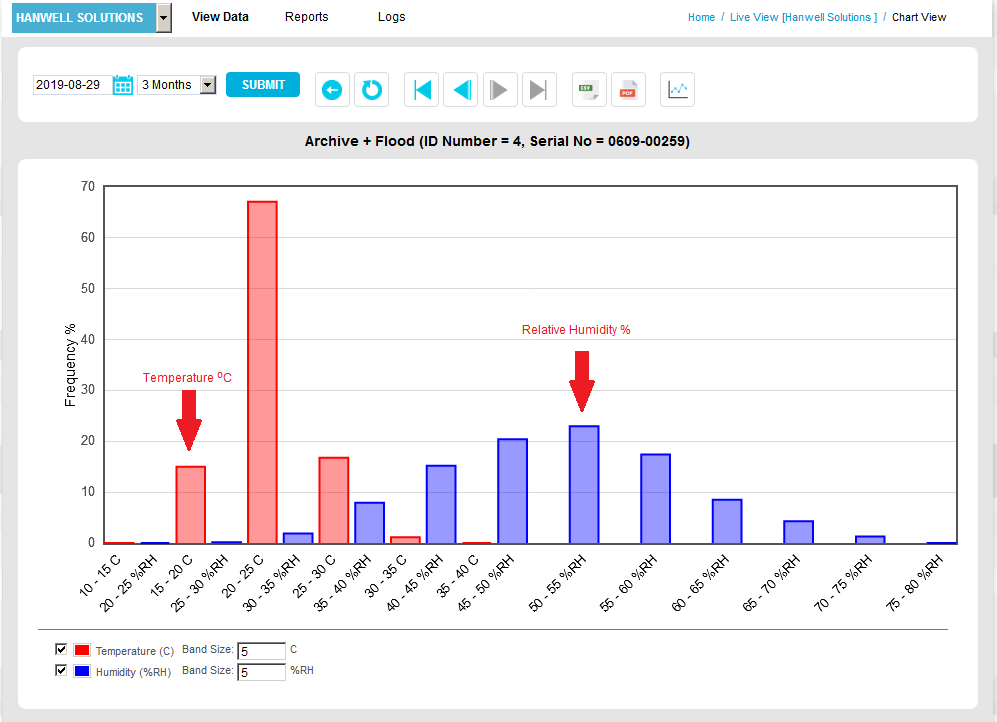Go to the Home breadcrumb link
This screenshot has height=722, width=997.
point(701,17)
